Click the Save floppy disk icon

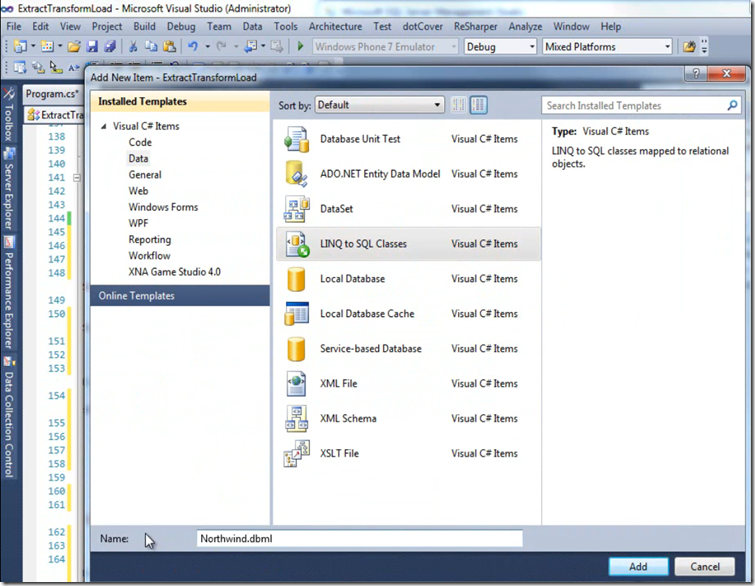click(92, 47)
